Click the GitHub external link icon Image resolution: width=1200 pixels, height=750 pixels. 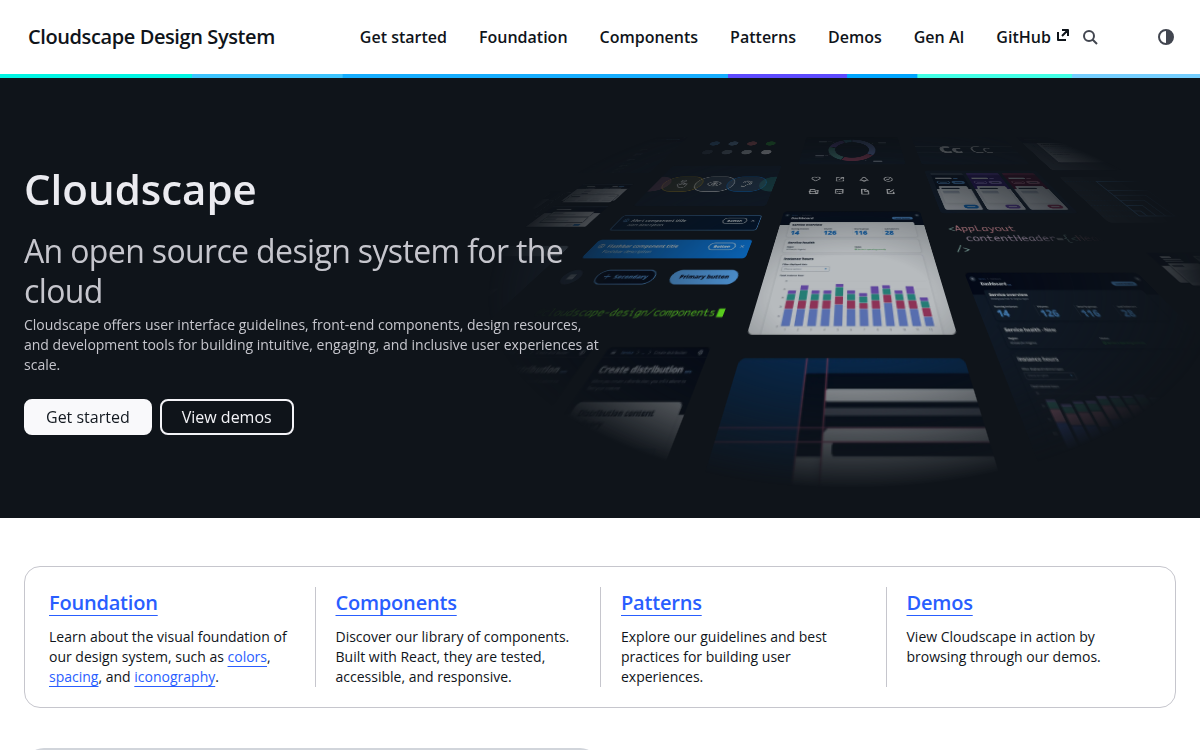pos(1063,35)
